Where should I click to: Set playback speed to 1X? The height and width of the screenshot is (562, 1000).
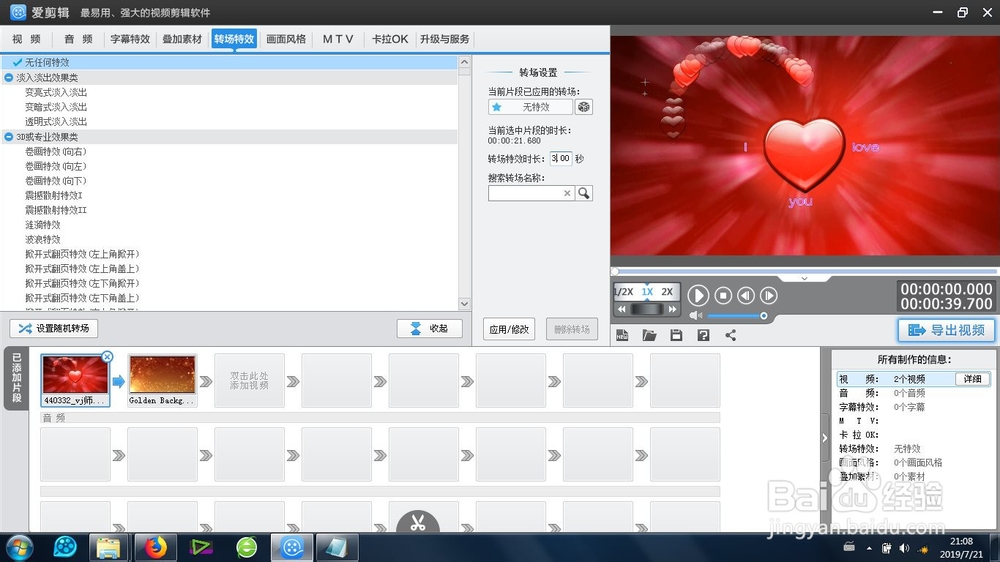647,292
